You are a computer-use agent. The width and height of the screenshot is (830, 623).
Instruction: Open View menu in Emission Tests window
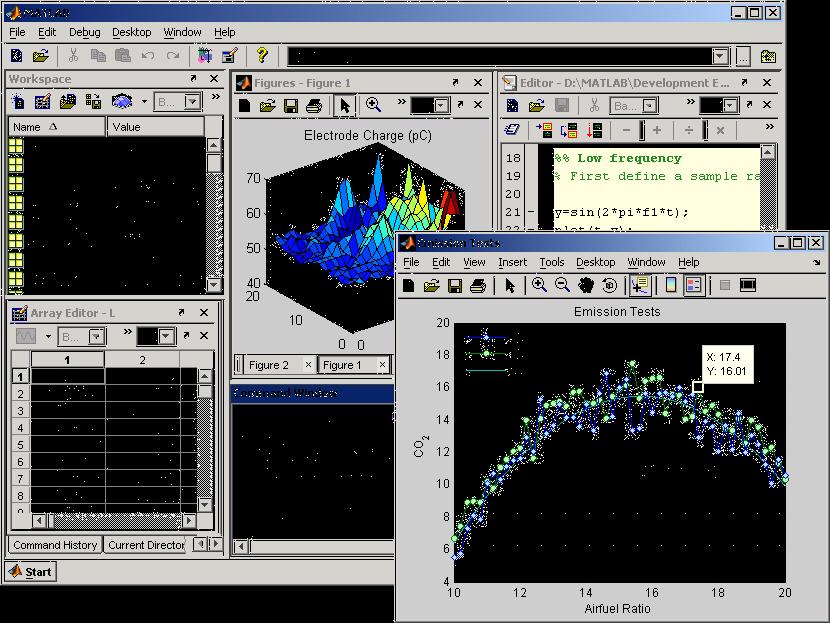(474, 262)
